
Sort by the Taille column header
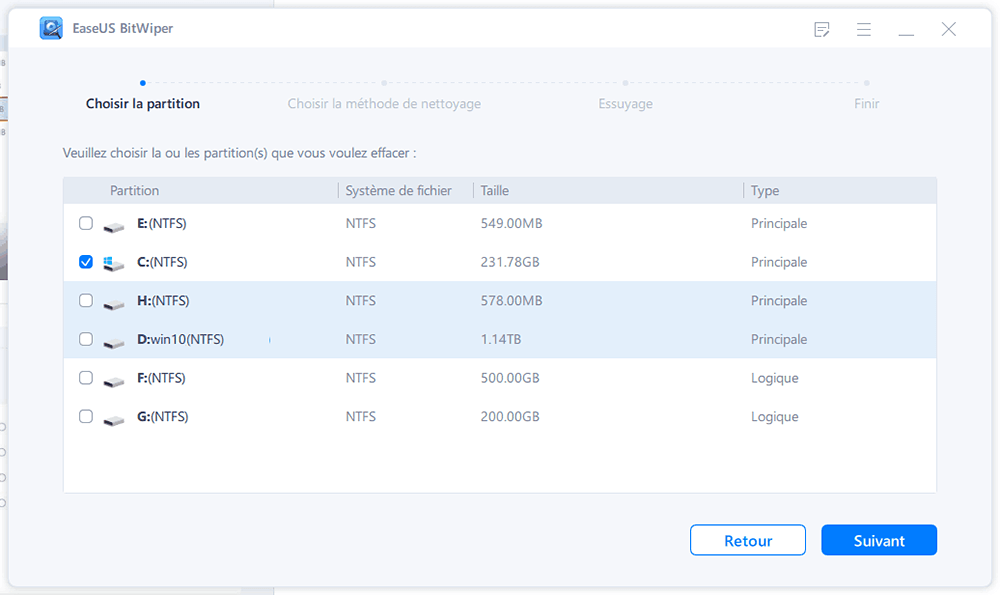click(x=495, y=191)
